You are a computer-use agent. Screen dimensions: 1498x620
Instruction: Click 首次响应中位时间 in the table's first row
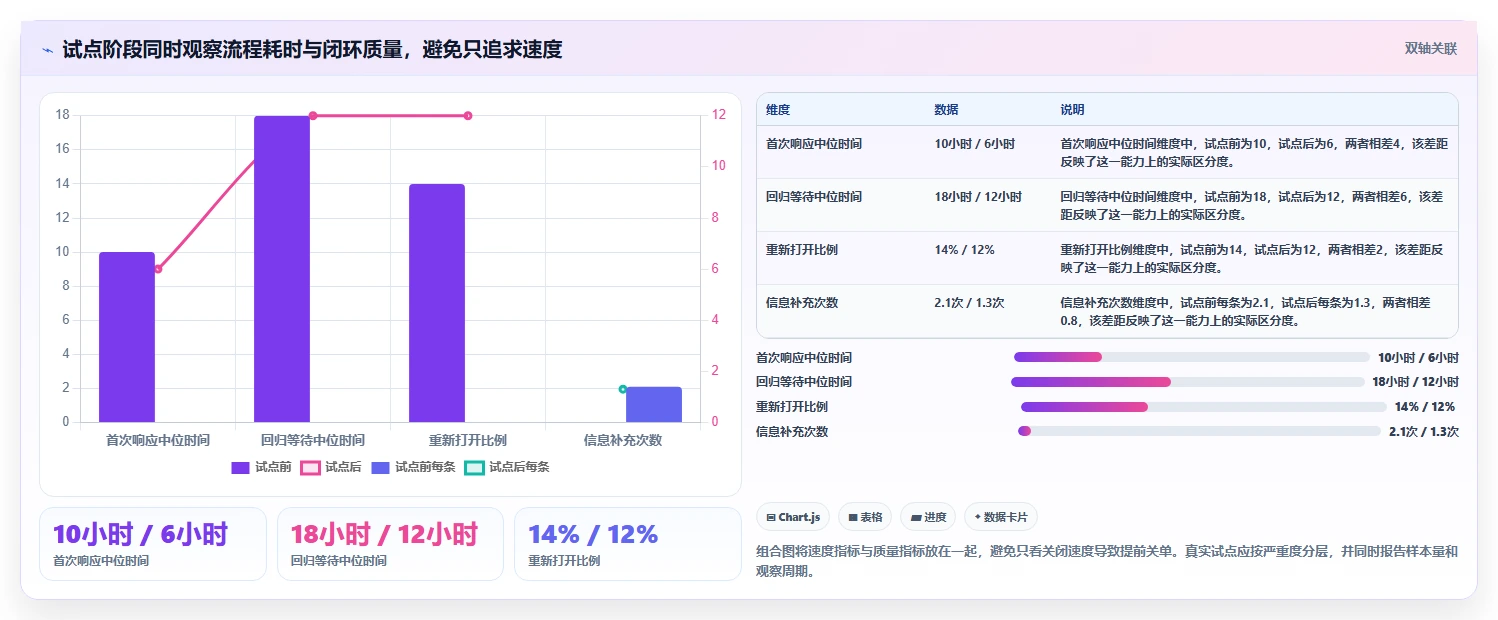814,144
